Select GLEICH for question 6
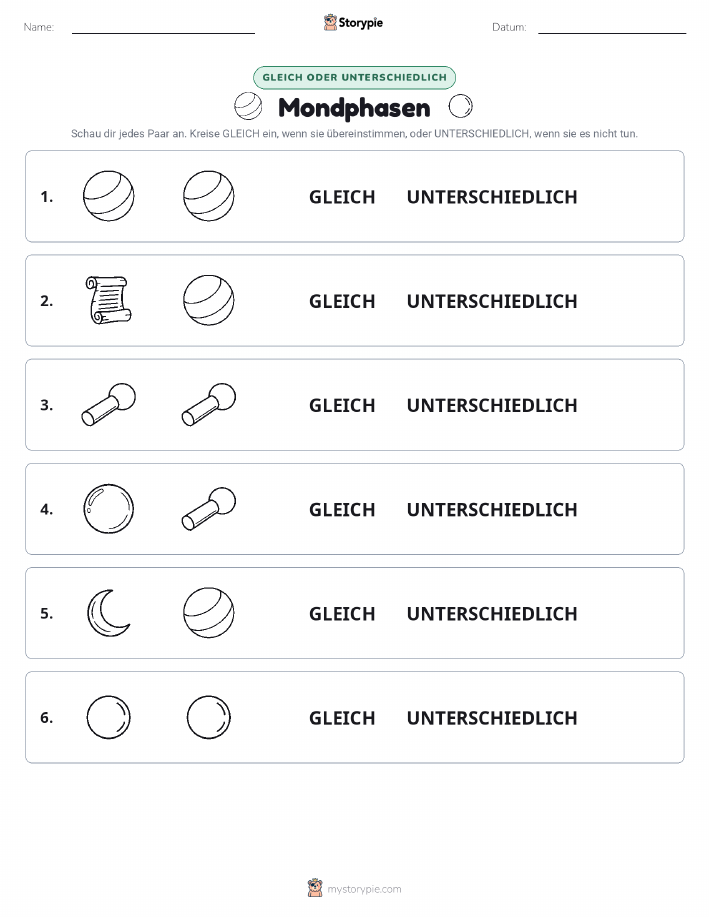The image size is (709, 917). [x=342, y=718]
